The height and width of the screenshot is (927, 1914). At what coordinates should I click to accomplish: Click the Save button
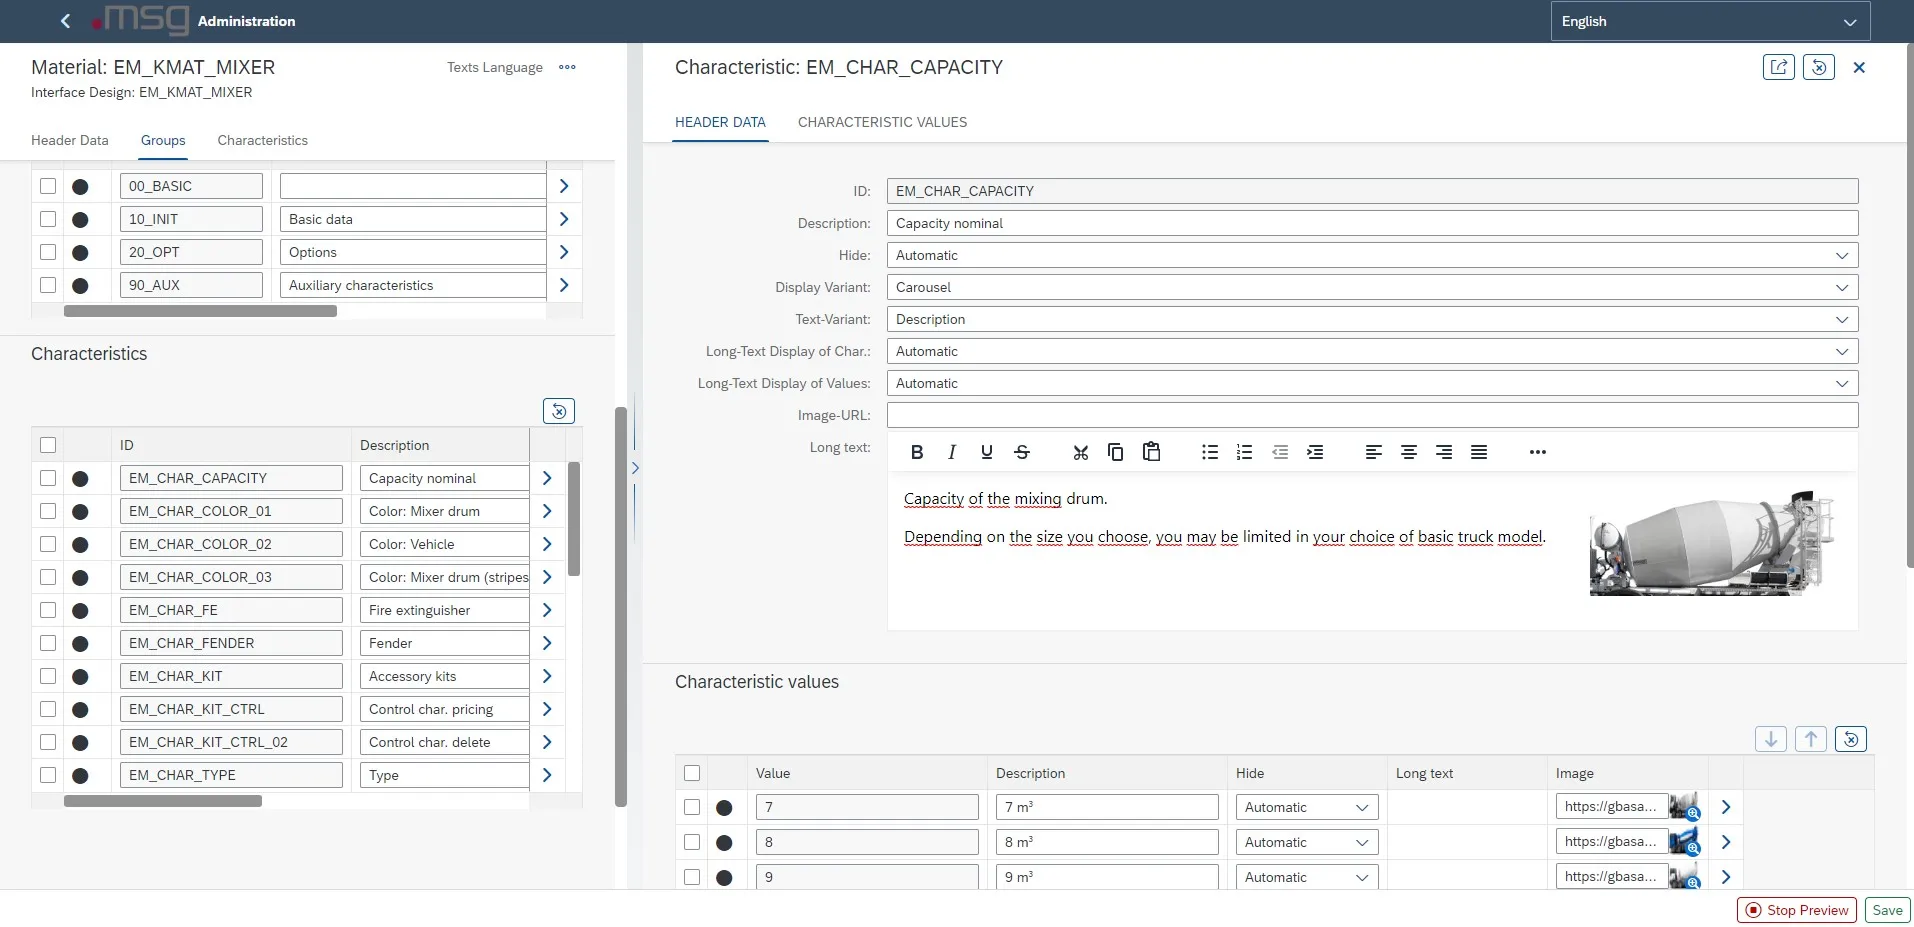click(x=1887, y=910)
